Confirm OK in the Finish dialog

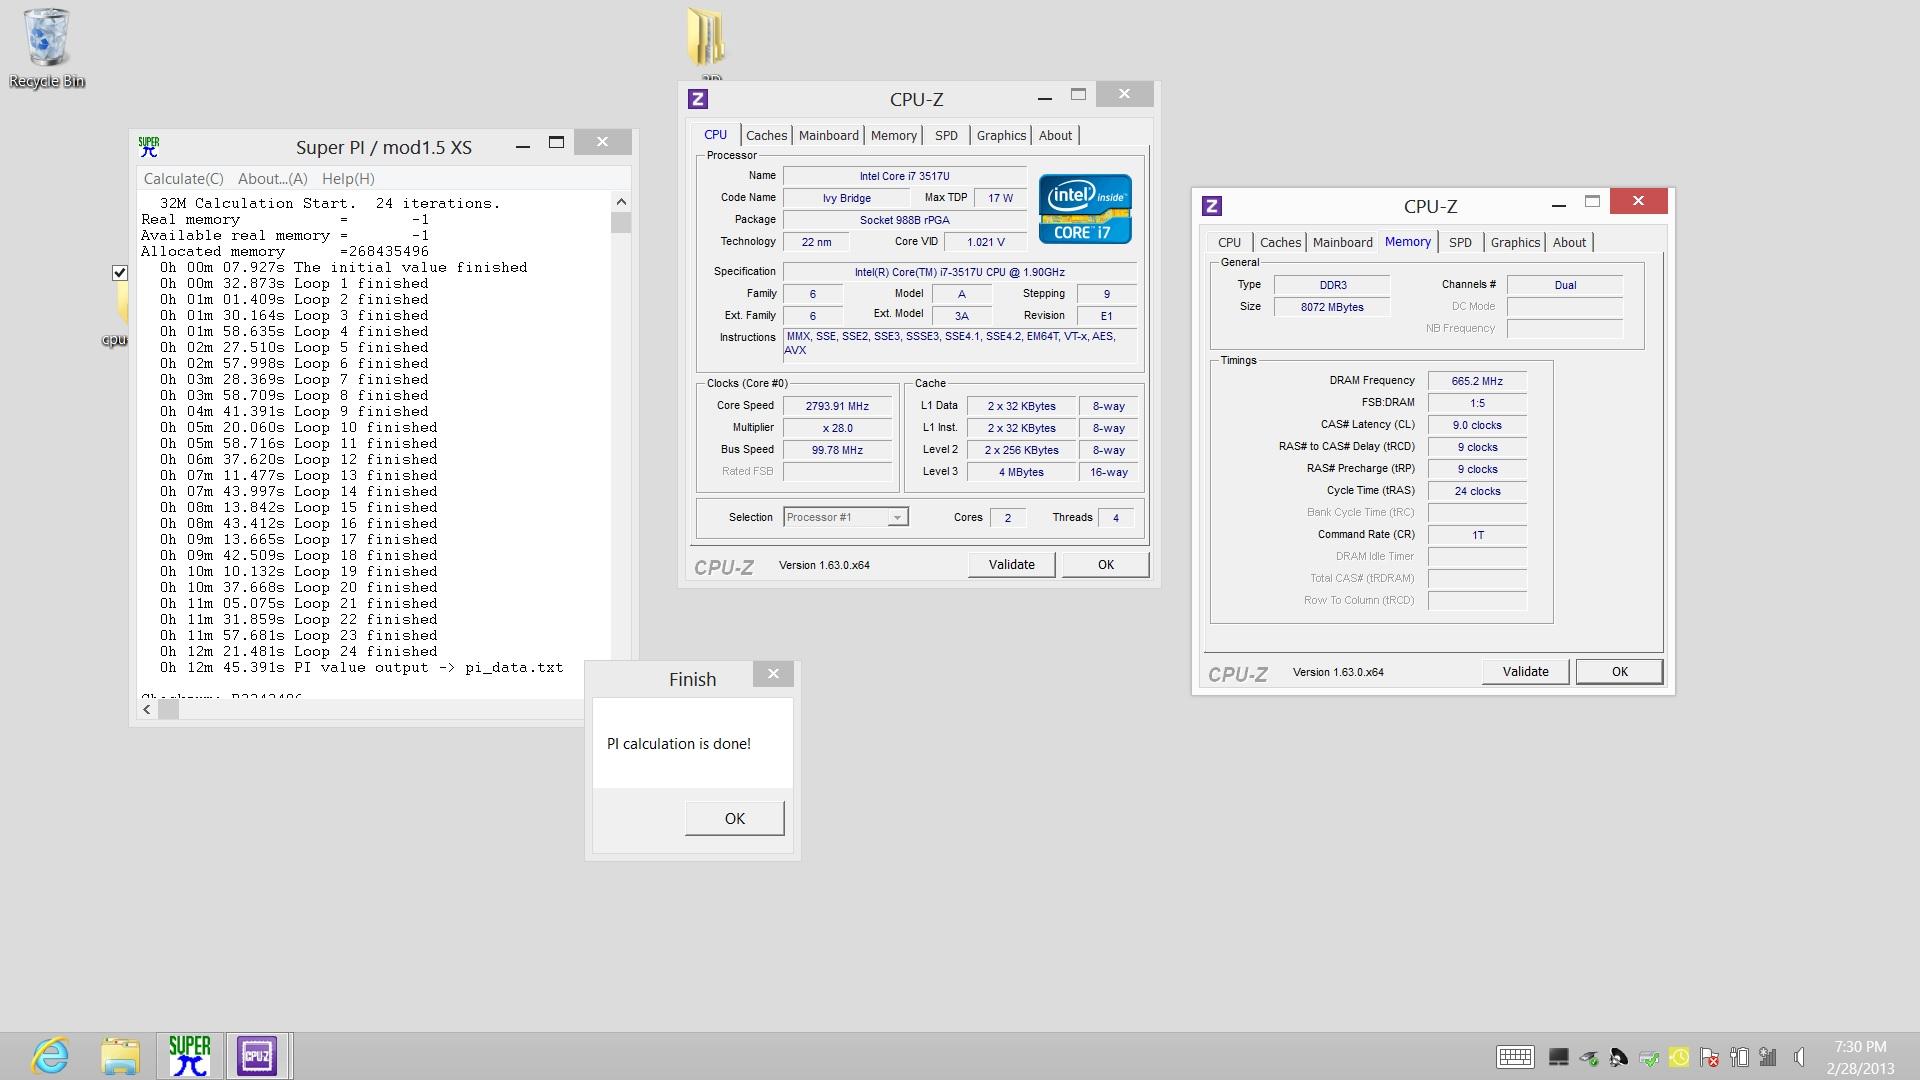[734, 818]
